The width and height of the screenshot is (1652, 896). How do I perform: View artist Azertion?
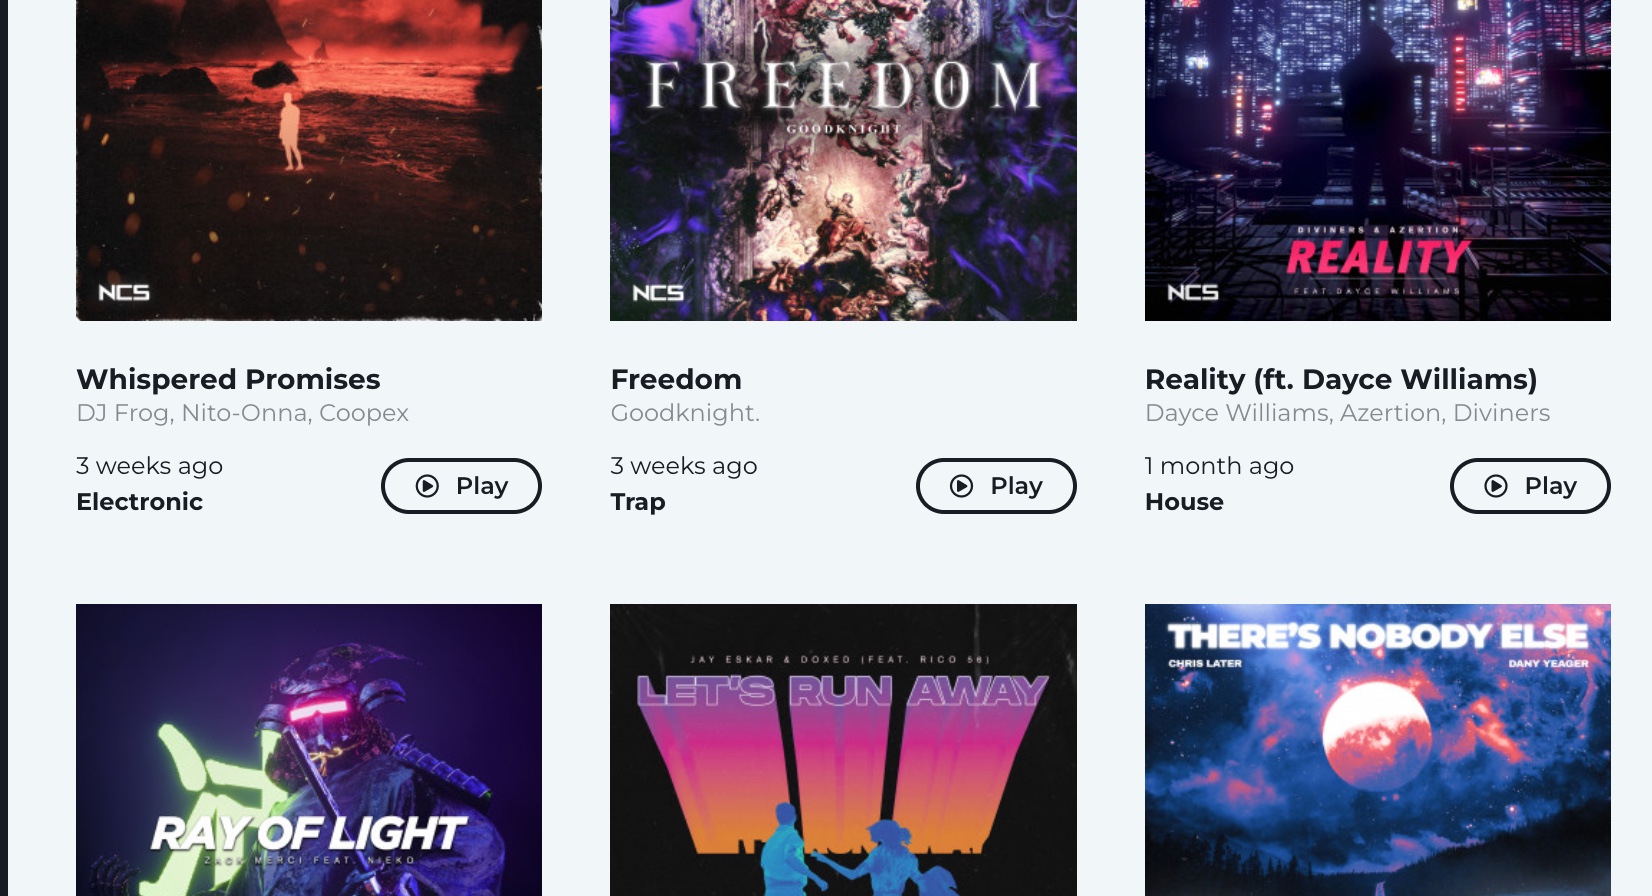click(1390, 413)
